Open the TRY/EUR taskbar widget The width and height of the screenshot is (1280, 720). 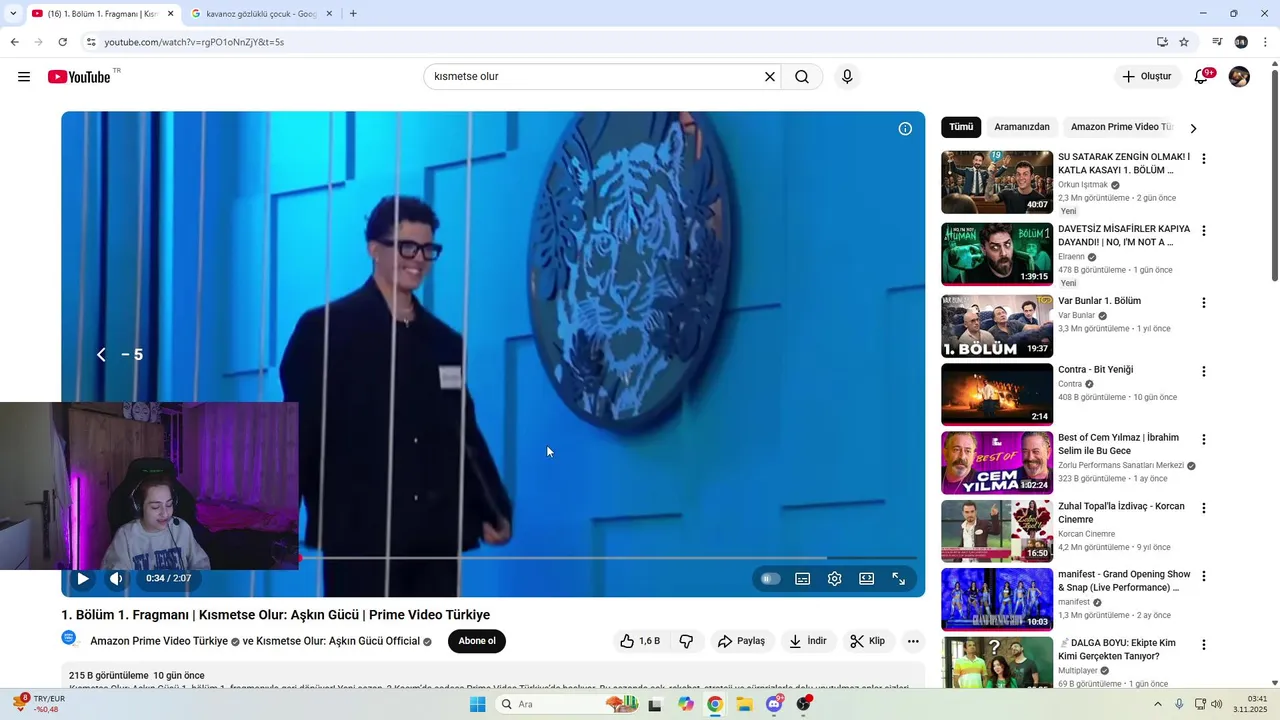[37, 704]
